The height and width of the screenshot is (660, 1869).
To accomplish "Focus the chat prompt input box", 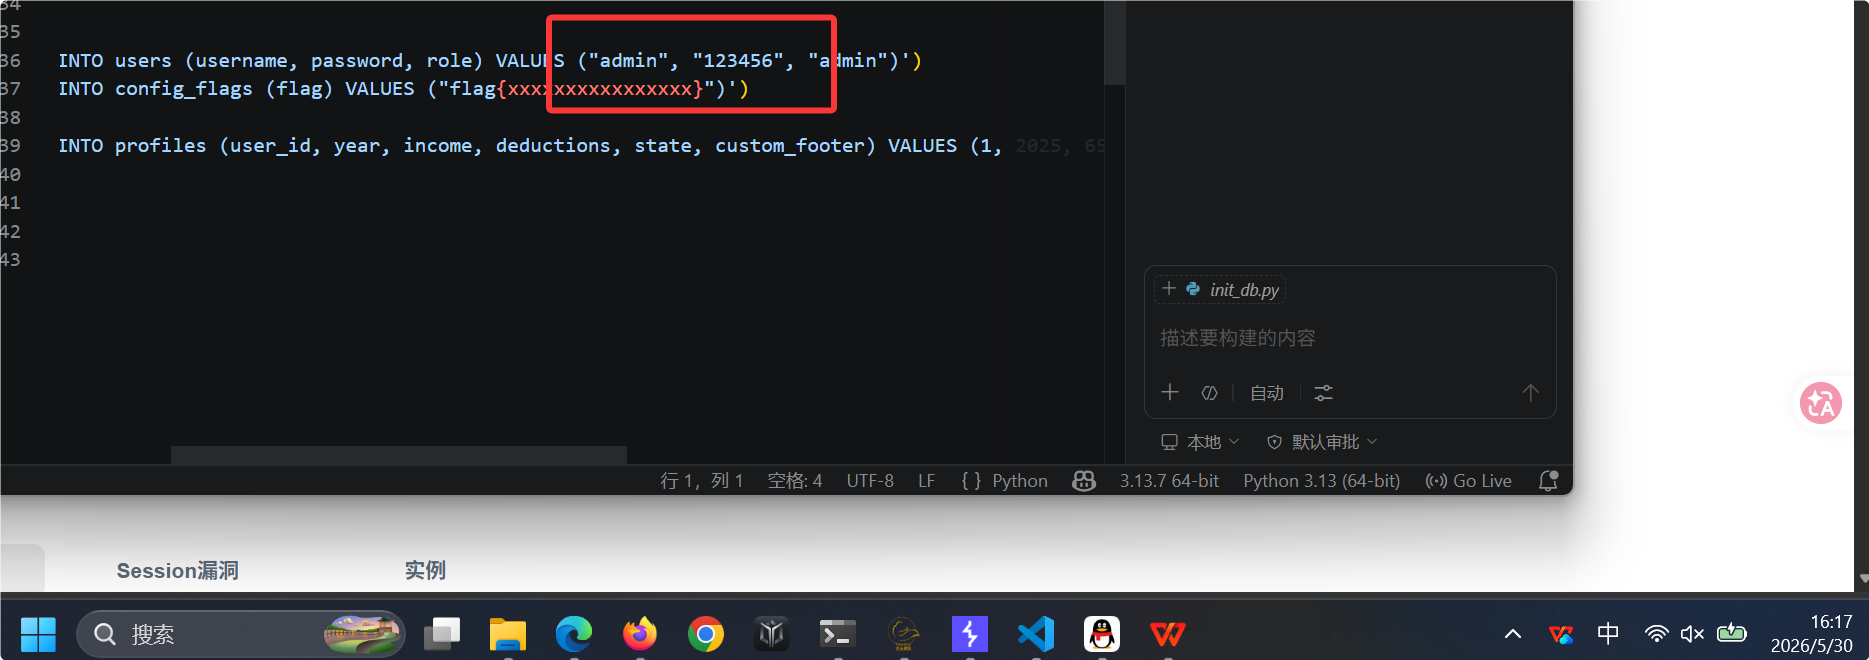I will click(1349, 338).
